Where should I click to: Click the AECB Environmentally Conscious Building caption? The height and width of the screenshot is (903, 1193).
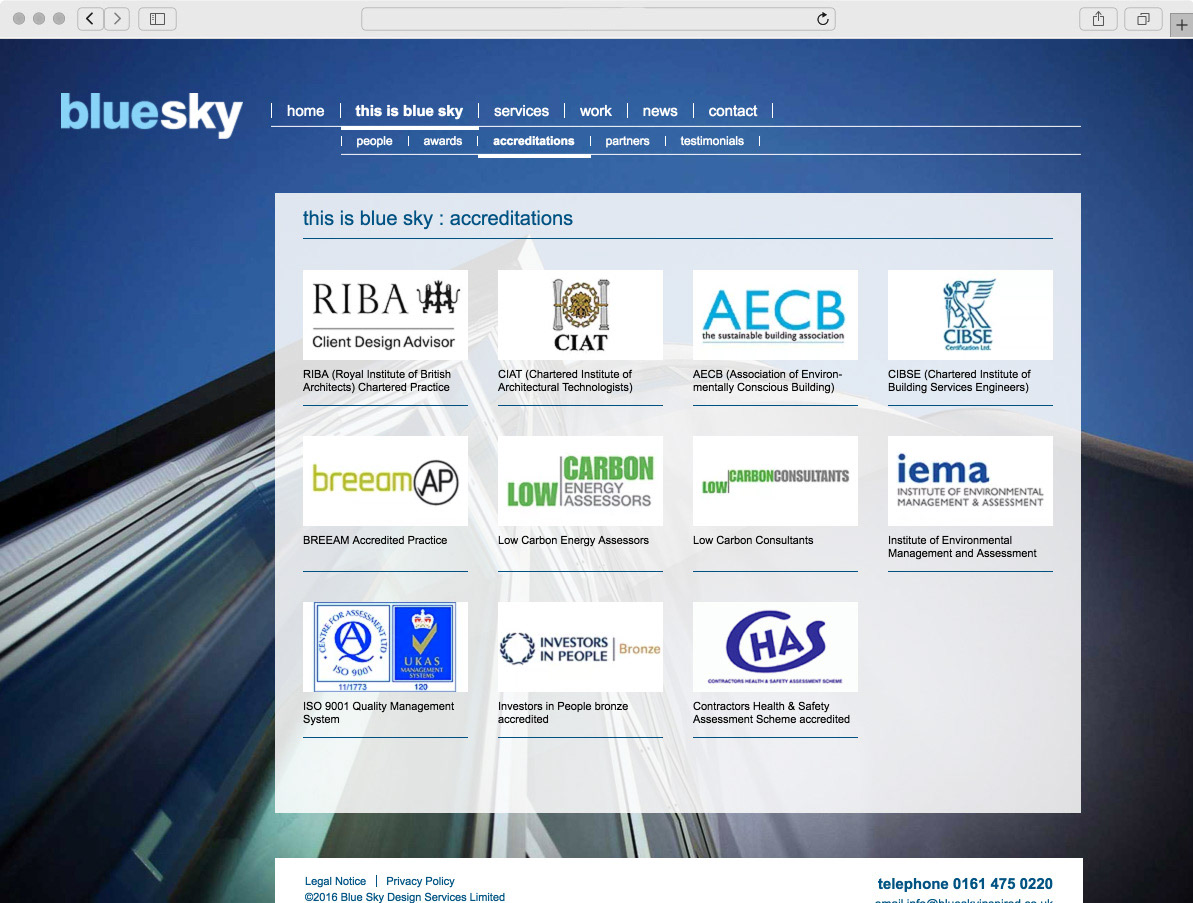click(768, 380)
